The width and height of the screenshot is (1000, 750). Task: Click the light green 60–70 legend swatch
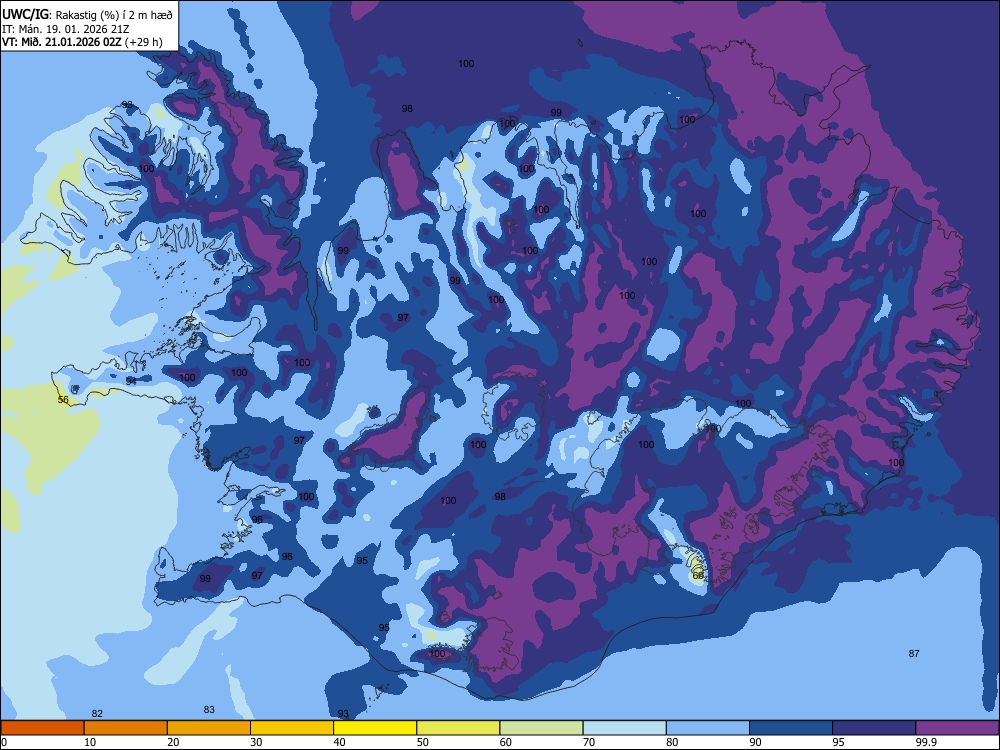click(541, 728)
